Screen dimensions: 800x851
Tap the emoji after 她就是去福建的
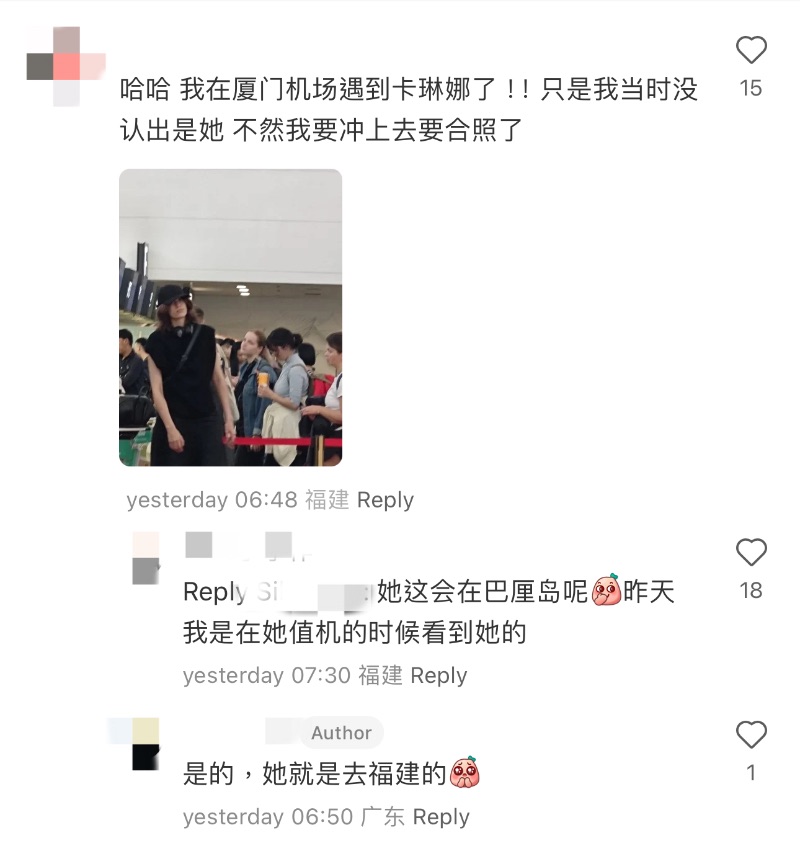point(465,772)
